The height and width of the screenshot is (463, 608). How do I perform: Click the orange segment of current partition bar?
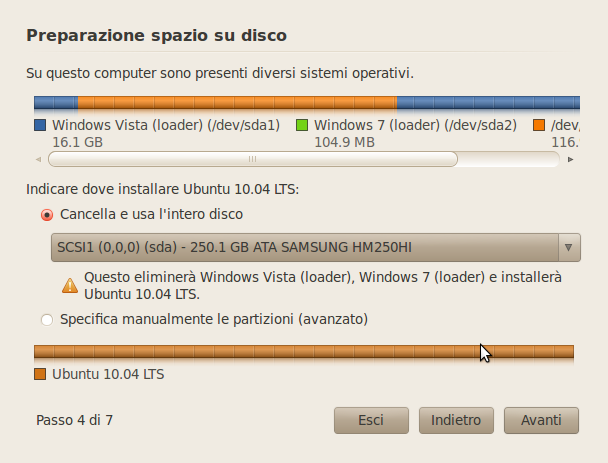(237, 103)
